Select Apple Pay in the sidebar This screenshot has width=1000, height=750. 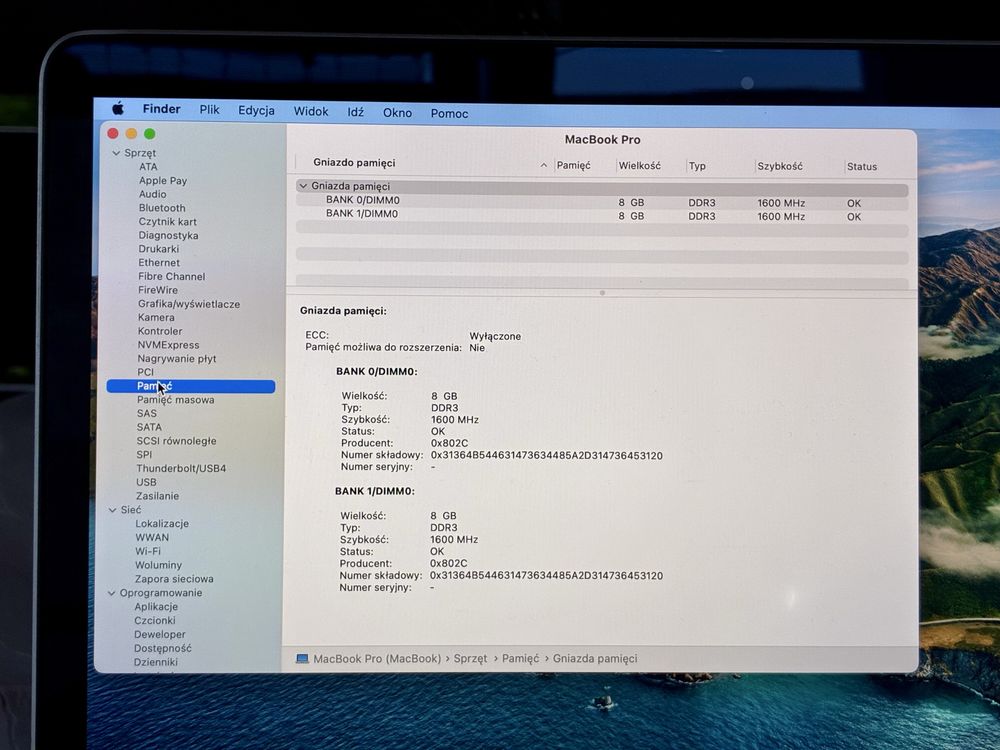163,180
